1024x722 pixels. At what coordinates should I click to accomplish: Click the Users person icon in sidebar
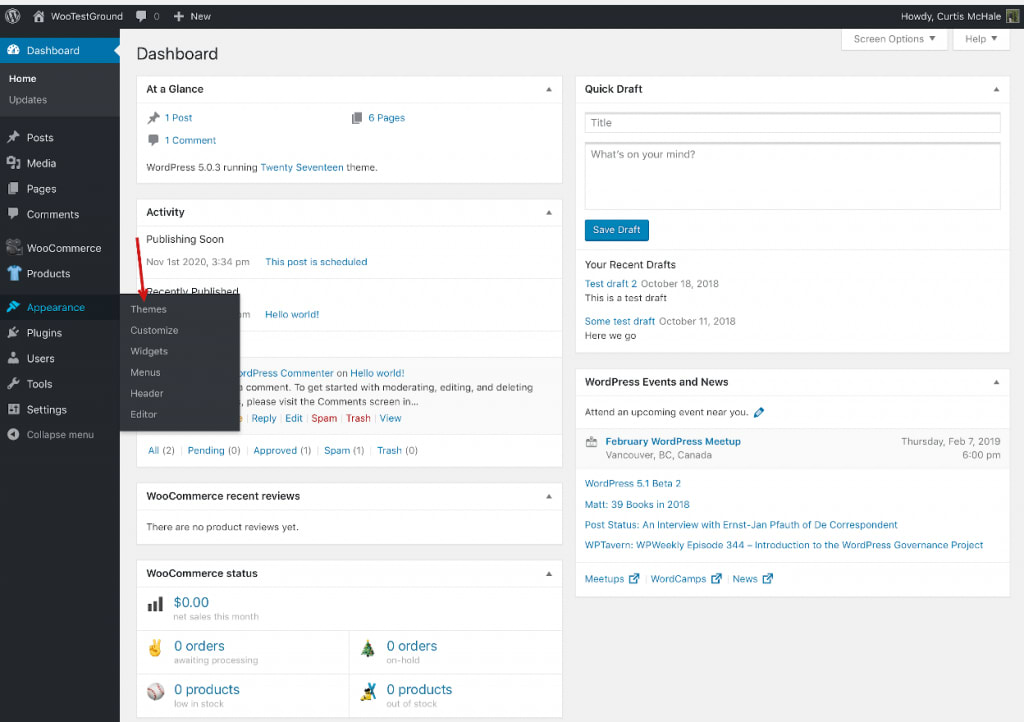[13, 358]
